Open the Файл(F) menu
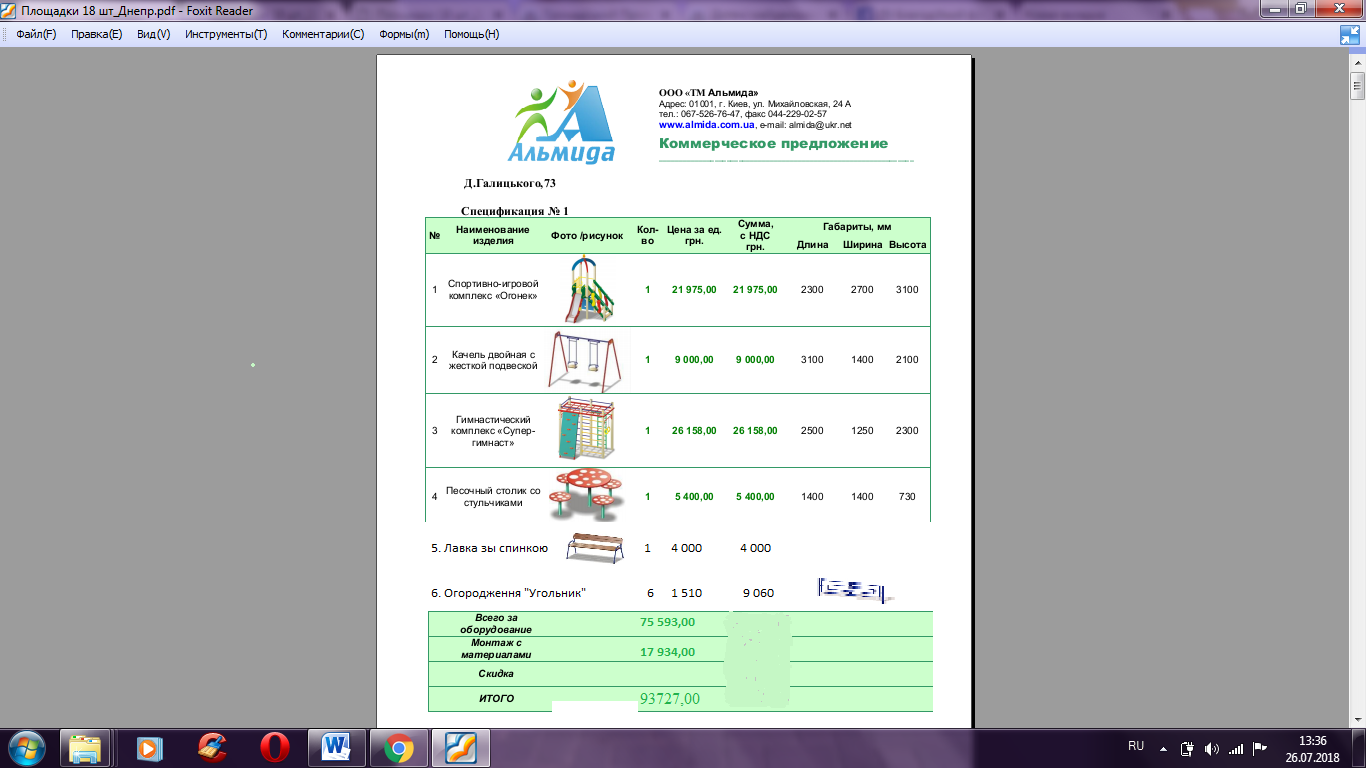Screen dimensions: 1366x768 point(36,34)
